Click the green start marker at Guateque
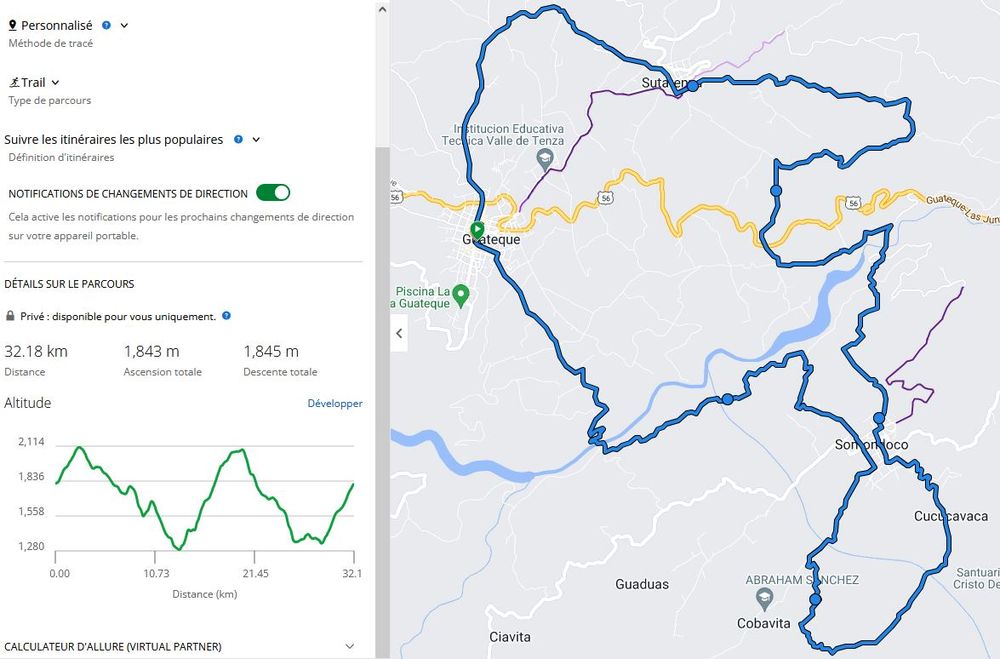Viewport: 1000px width, 659px height. (x=478, y=228)
